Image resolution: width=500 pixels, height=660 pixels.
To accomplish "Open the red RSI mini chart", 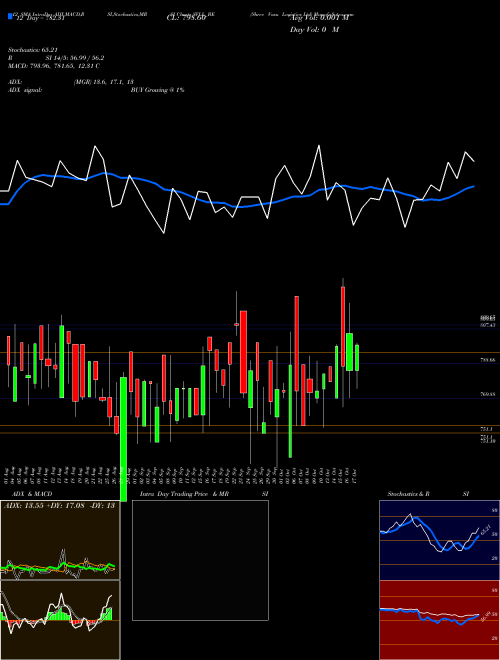I will (x=439, y=620).
